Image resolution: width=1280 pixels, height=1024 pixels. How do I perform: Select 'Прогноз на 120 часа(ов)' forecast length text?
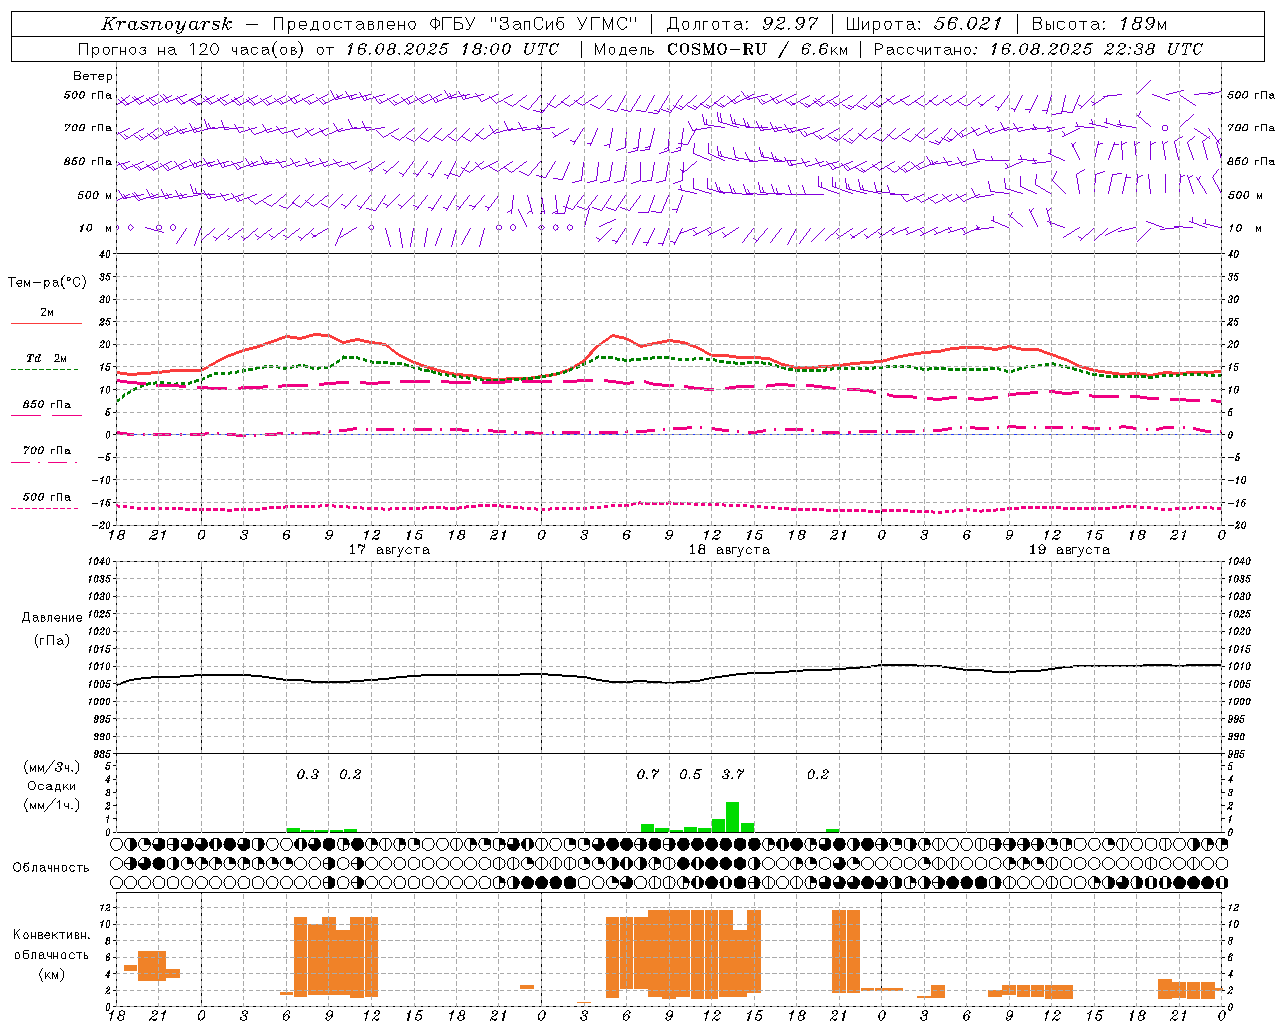coord(190,49)
